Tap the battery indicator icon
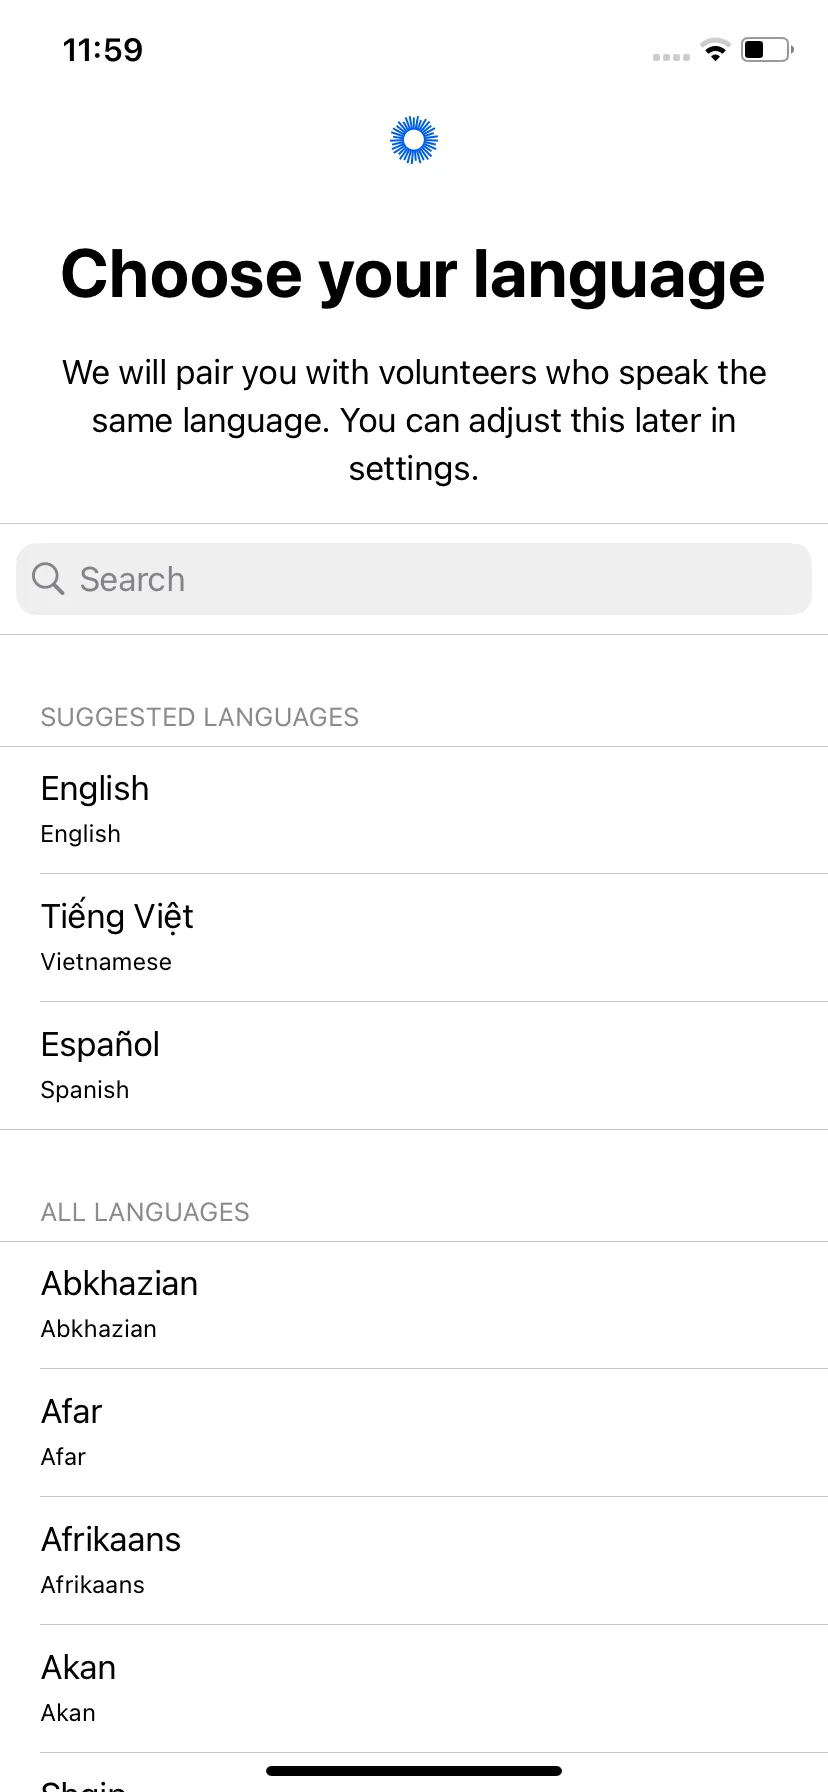The width and height of the screenshot is (828, 1792). click(767, 49)
